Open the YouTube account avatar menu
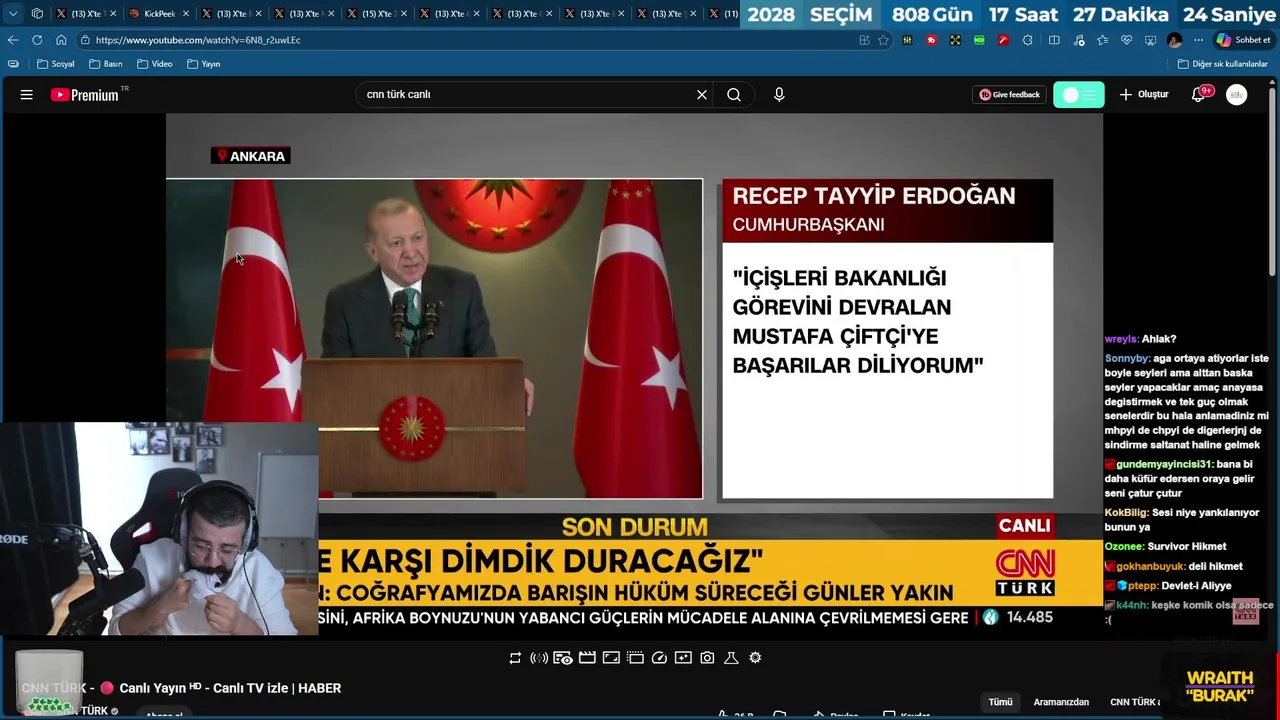 click(x=1237, y=95)
